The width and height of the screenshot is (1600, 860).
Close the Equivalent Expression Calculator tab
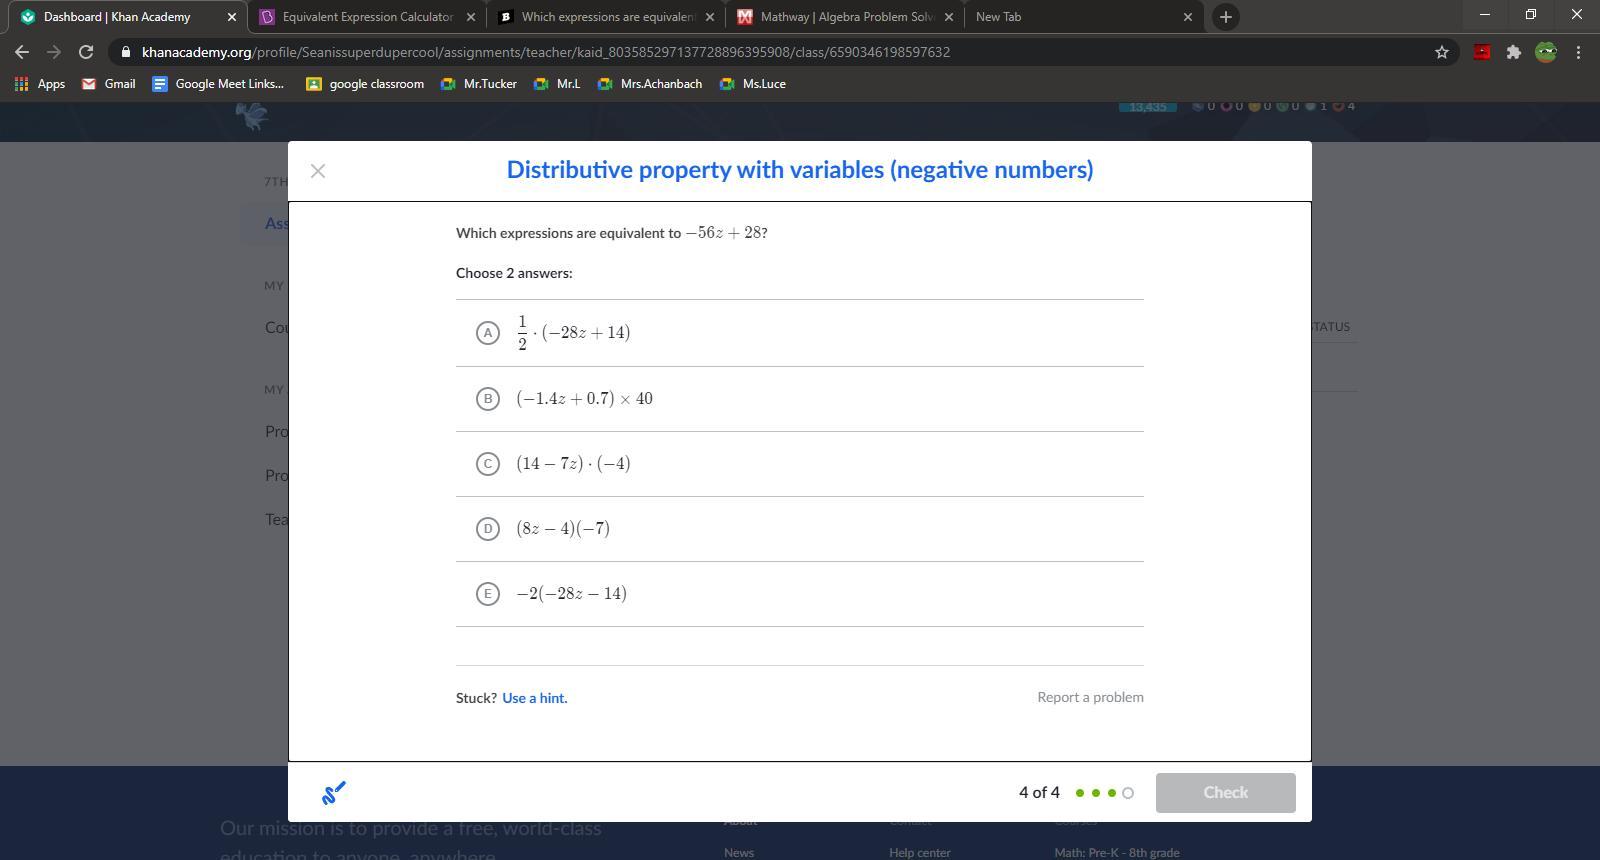pyautogui.click(x=471, y=17)
